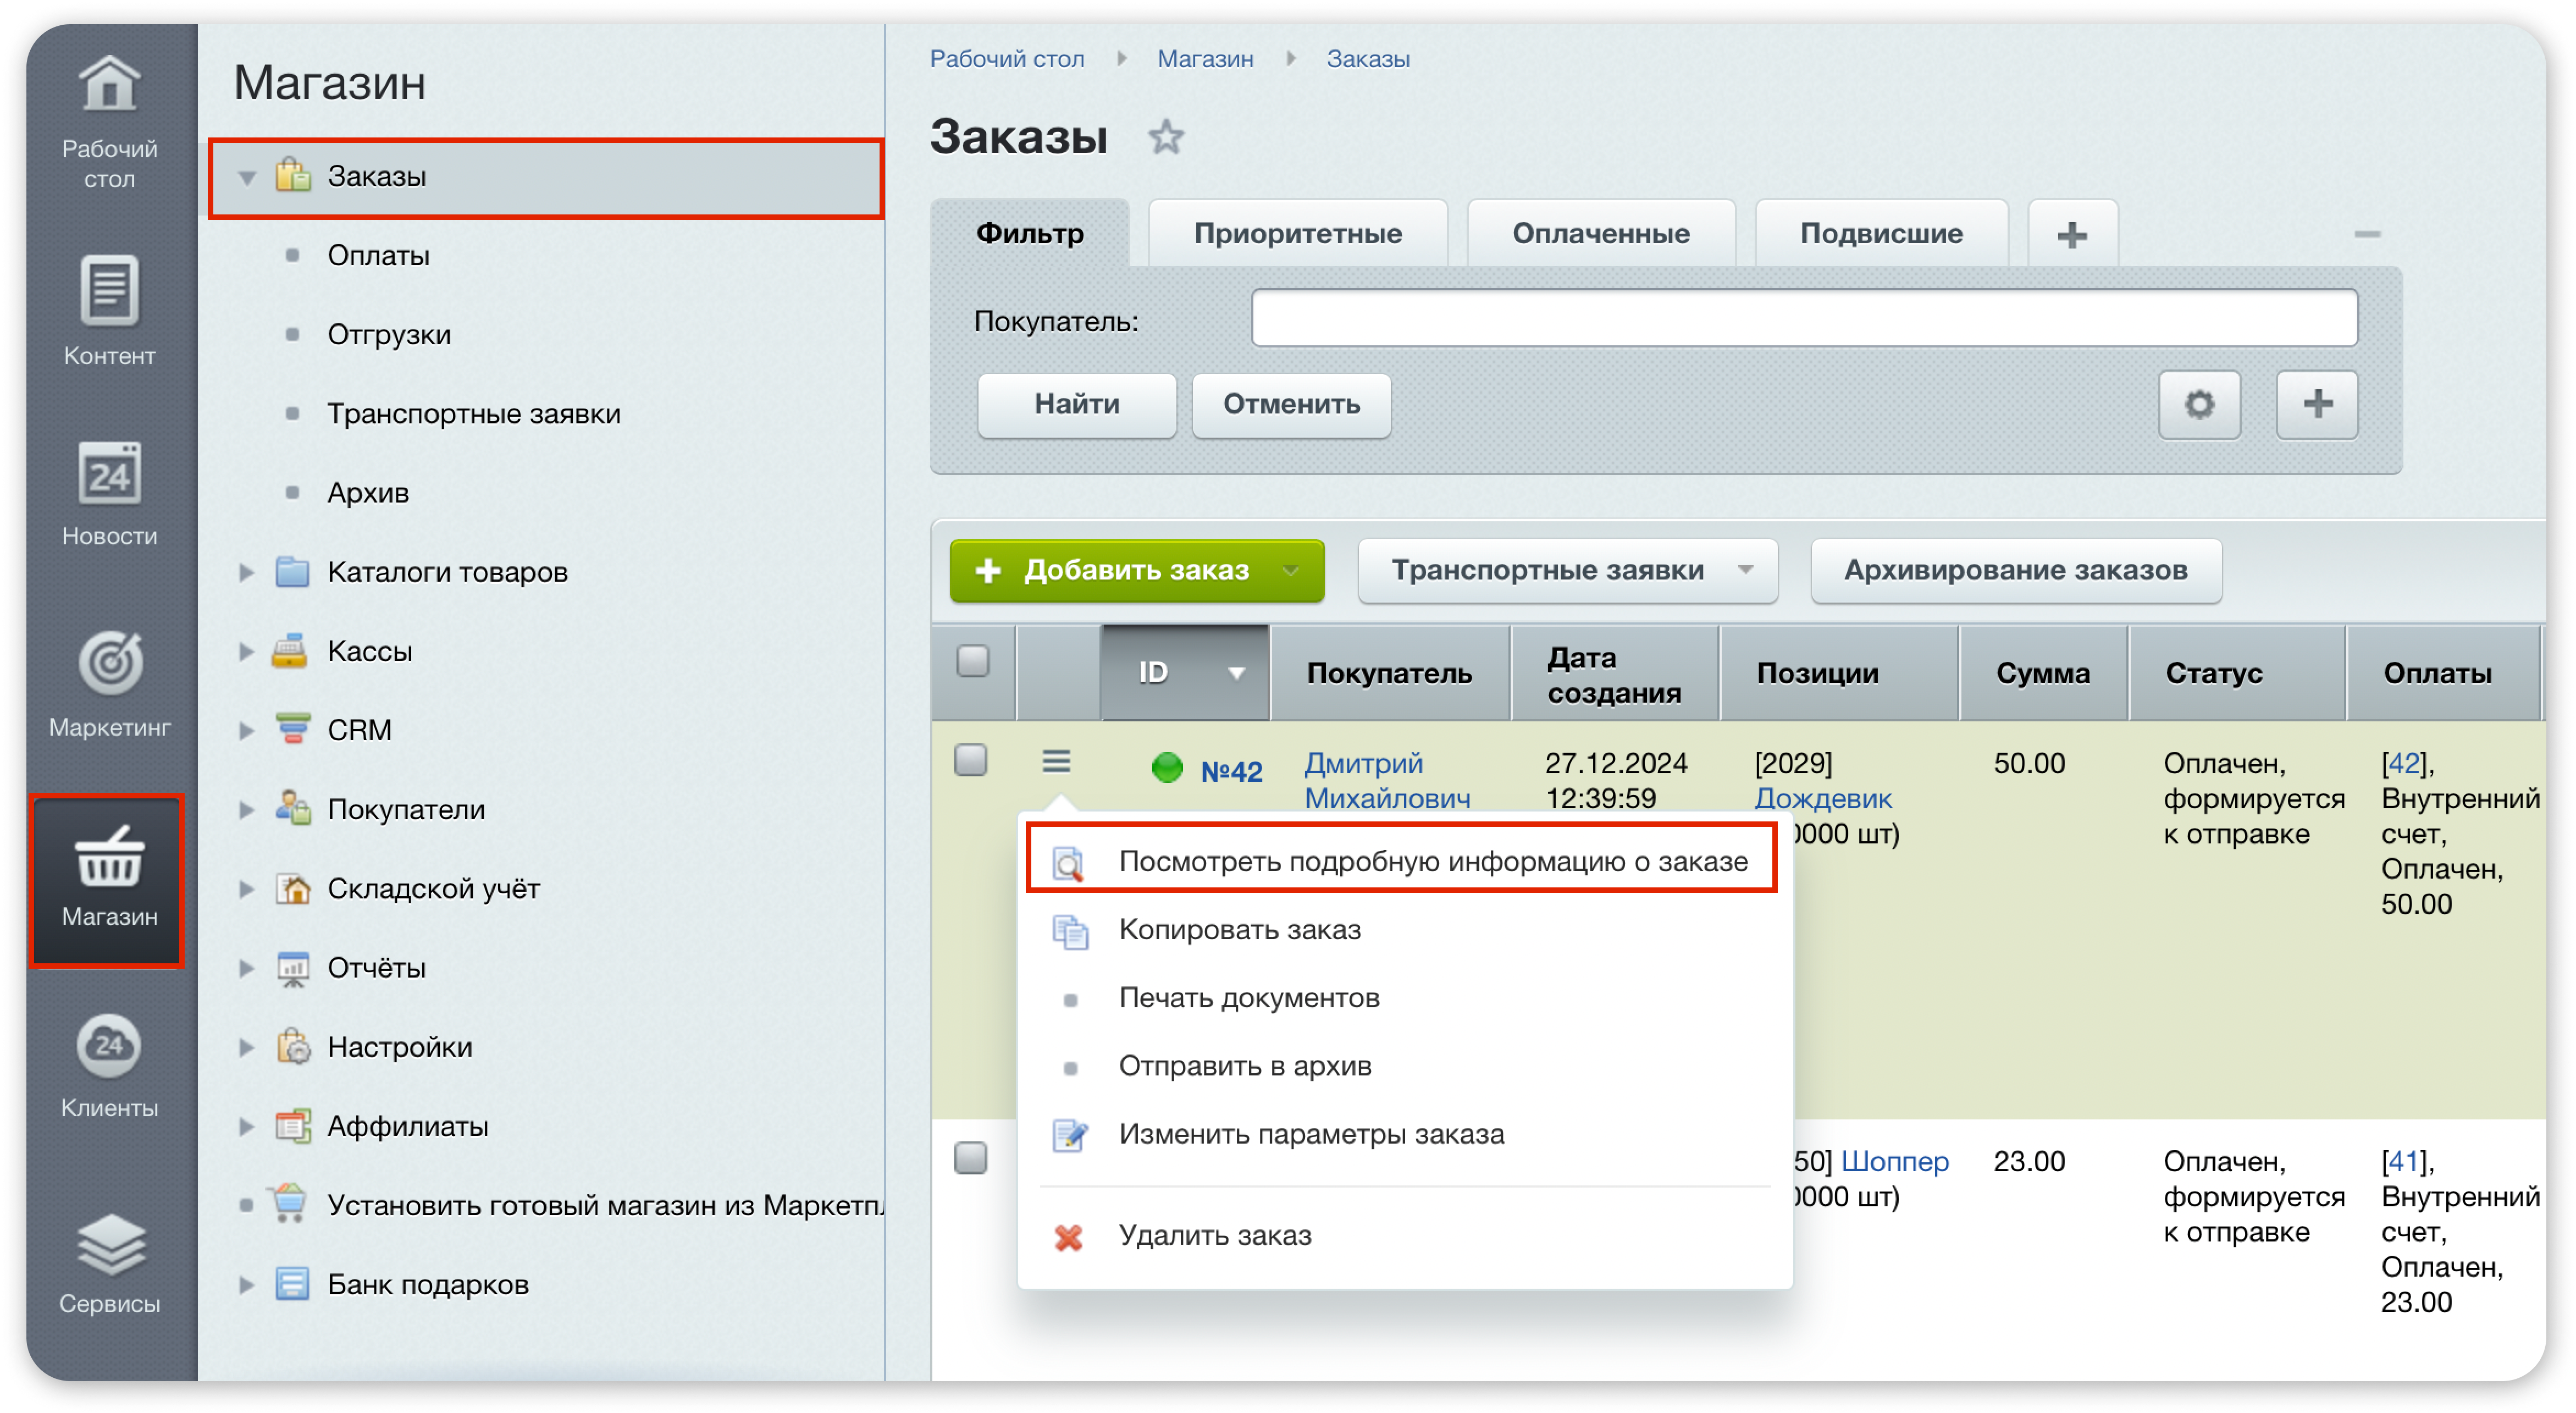Expand the Каталоги товаров node

point(246,572)
